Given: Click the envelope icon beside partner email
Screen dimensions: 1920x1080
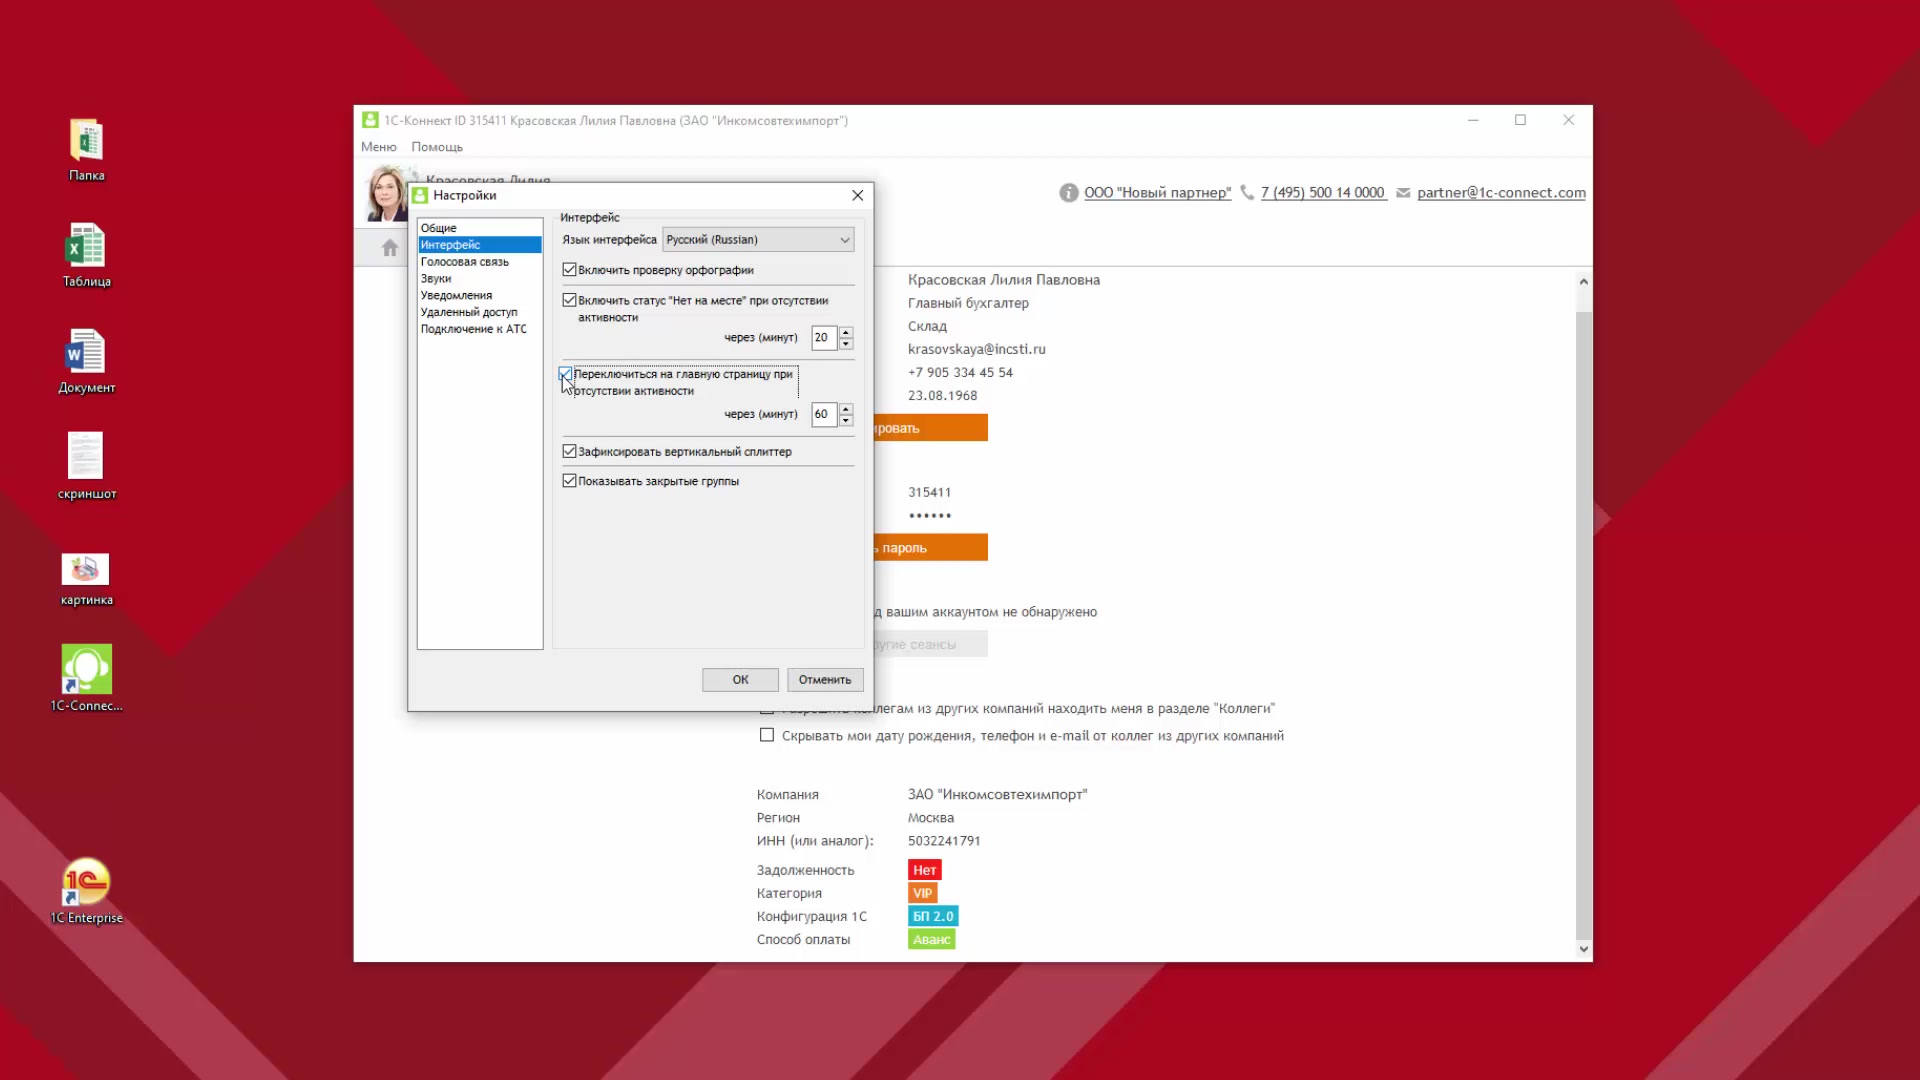Looking at the screenshot, I should (x=1403, y=193).
